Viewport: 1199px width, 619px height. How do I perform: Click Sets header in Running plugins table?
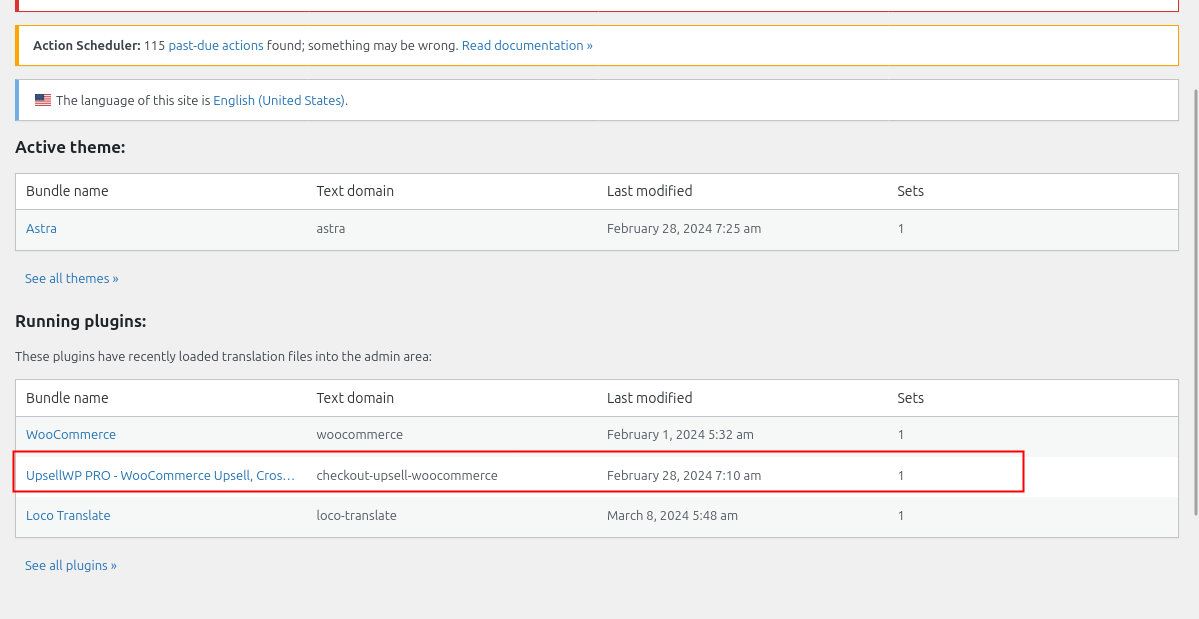click(910, 398)
